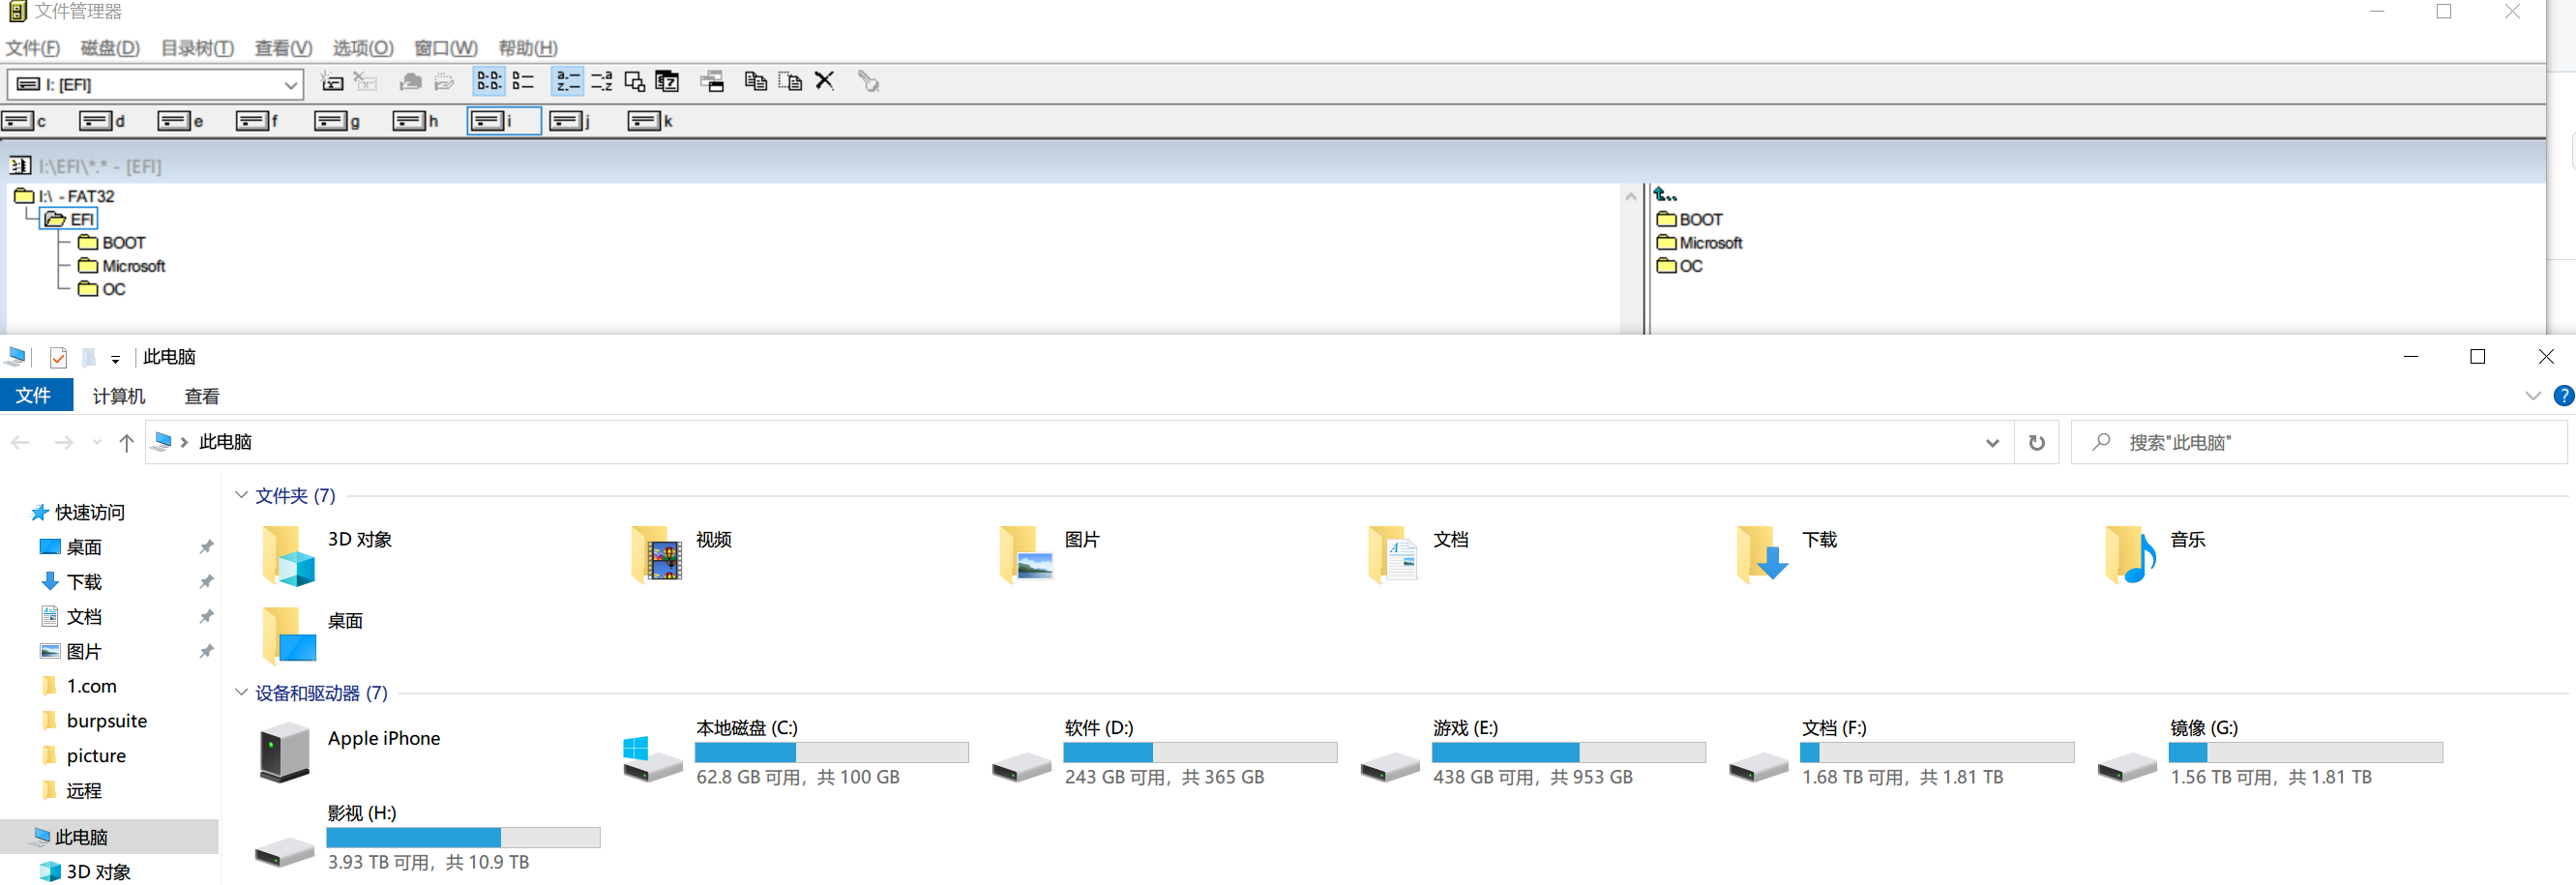Click the up-directory arrow in file pane
The image size is (2576, 885).
tap(1665, 195)
